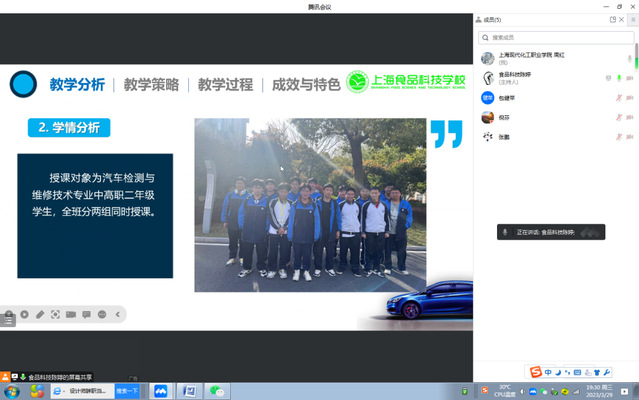Open the more options ellipsis in toolbar
The height and width of the screenshot is (400, 639).
[102, 314]
